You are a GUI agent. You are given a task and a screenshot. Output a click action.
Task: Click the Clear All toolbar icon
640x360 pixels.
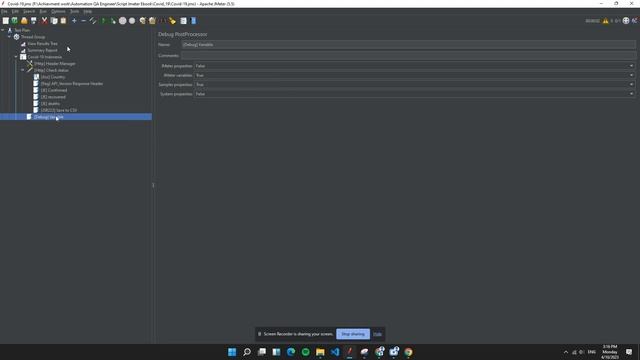click(x=152, y=21)
